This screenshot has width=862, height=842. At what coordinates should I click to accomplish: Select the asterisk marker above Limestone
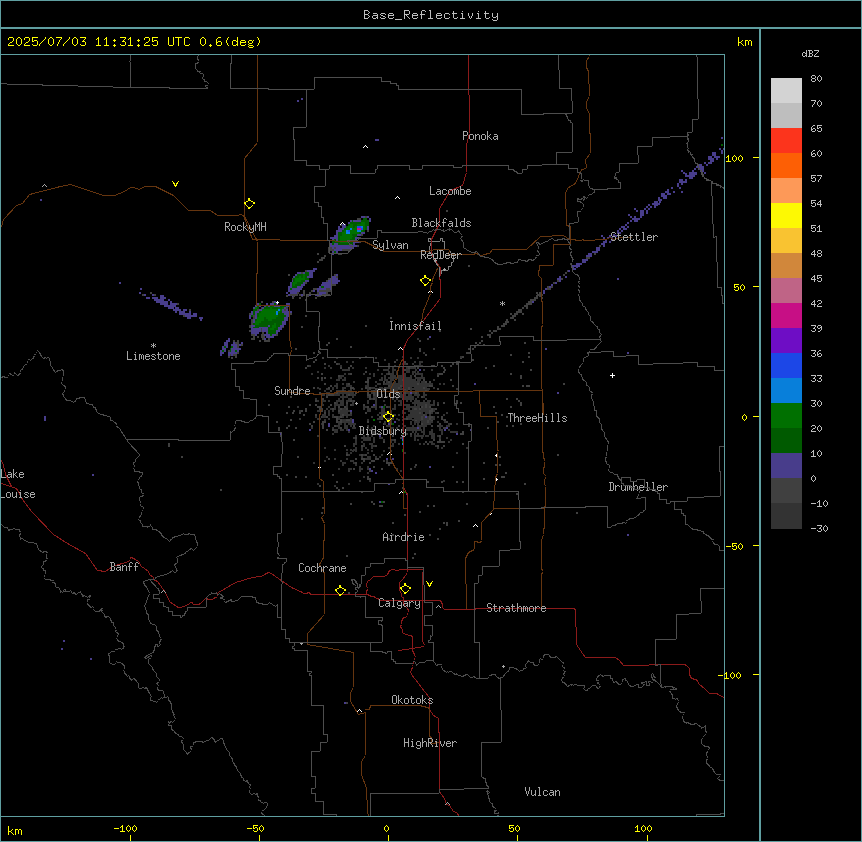click(x=153, y=346)
